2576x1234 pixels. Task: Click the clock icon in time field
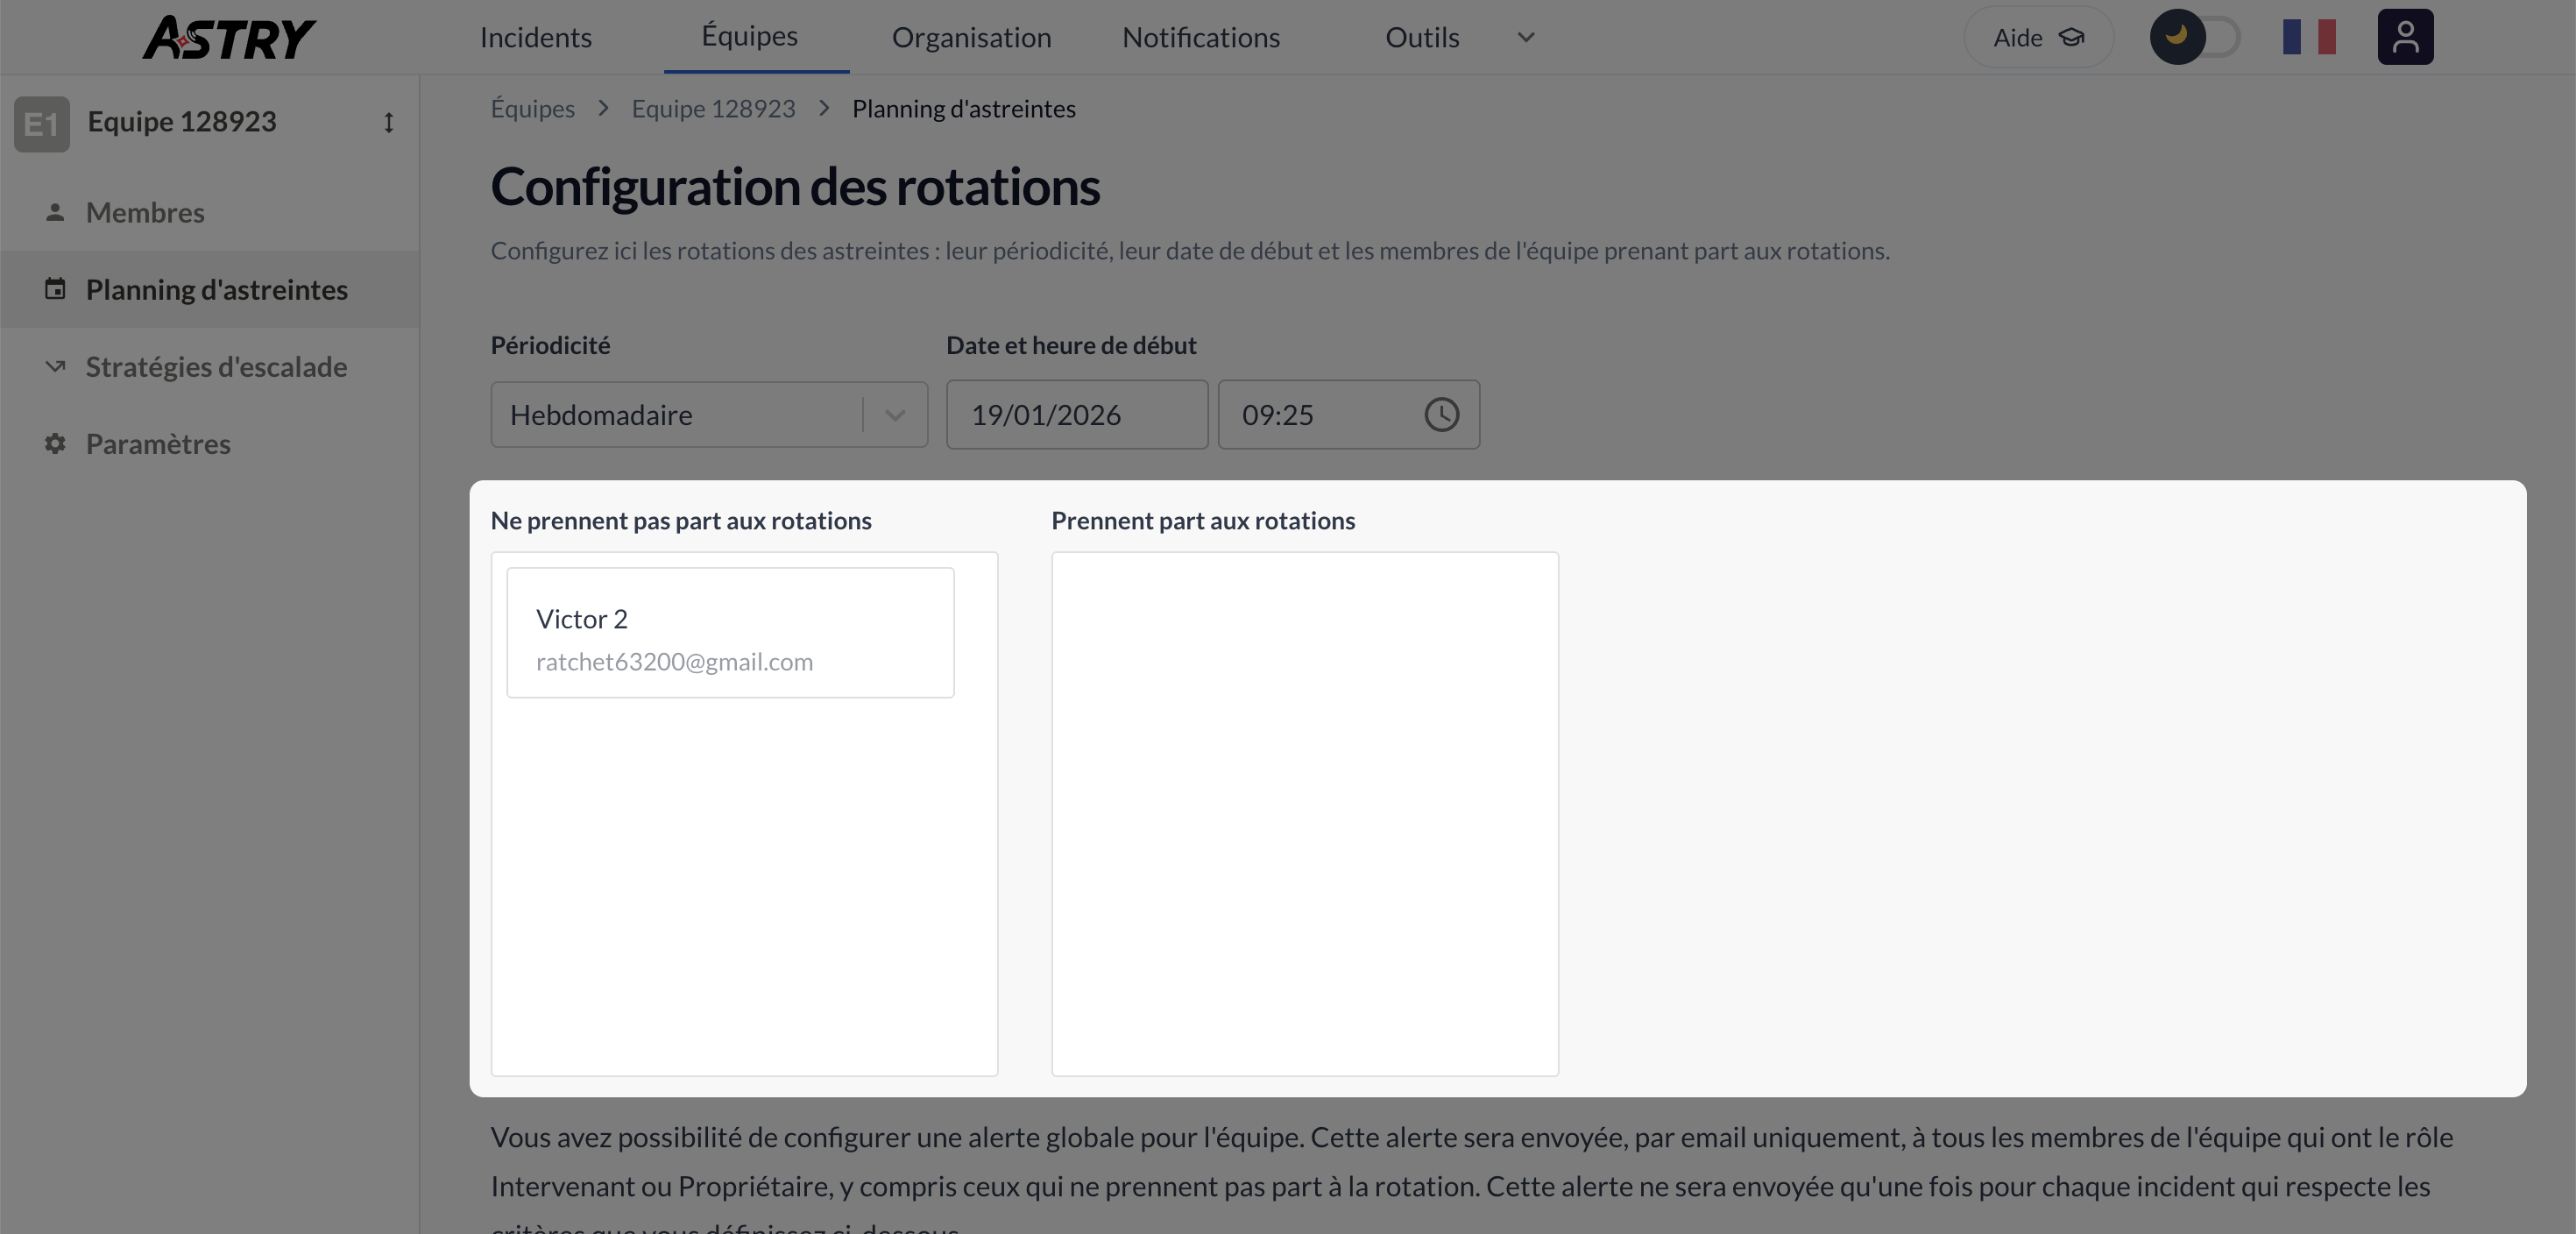click(1441, 415)
